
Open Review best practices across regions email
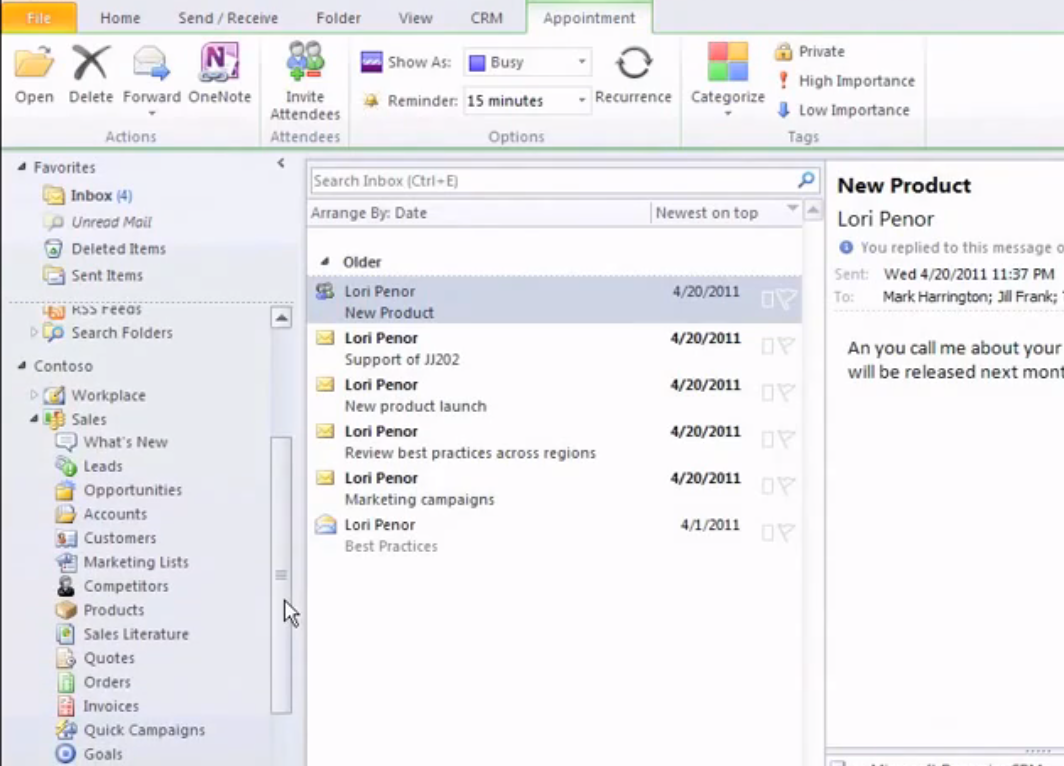(554, 440)
